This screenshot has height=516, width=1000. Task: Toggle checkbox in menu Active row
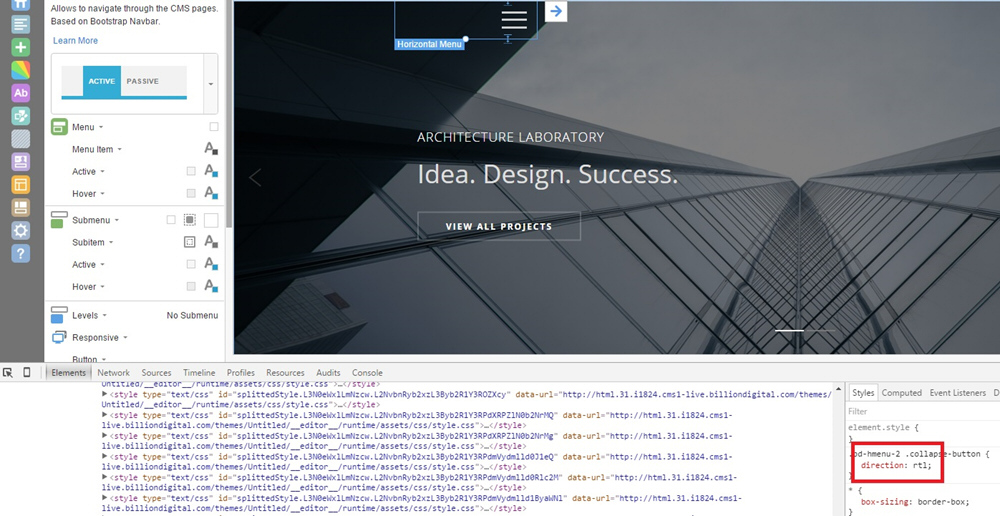tap(191, 172)
